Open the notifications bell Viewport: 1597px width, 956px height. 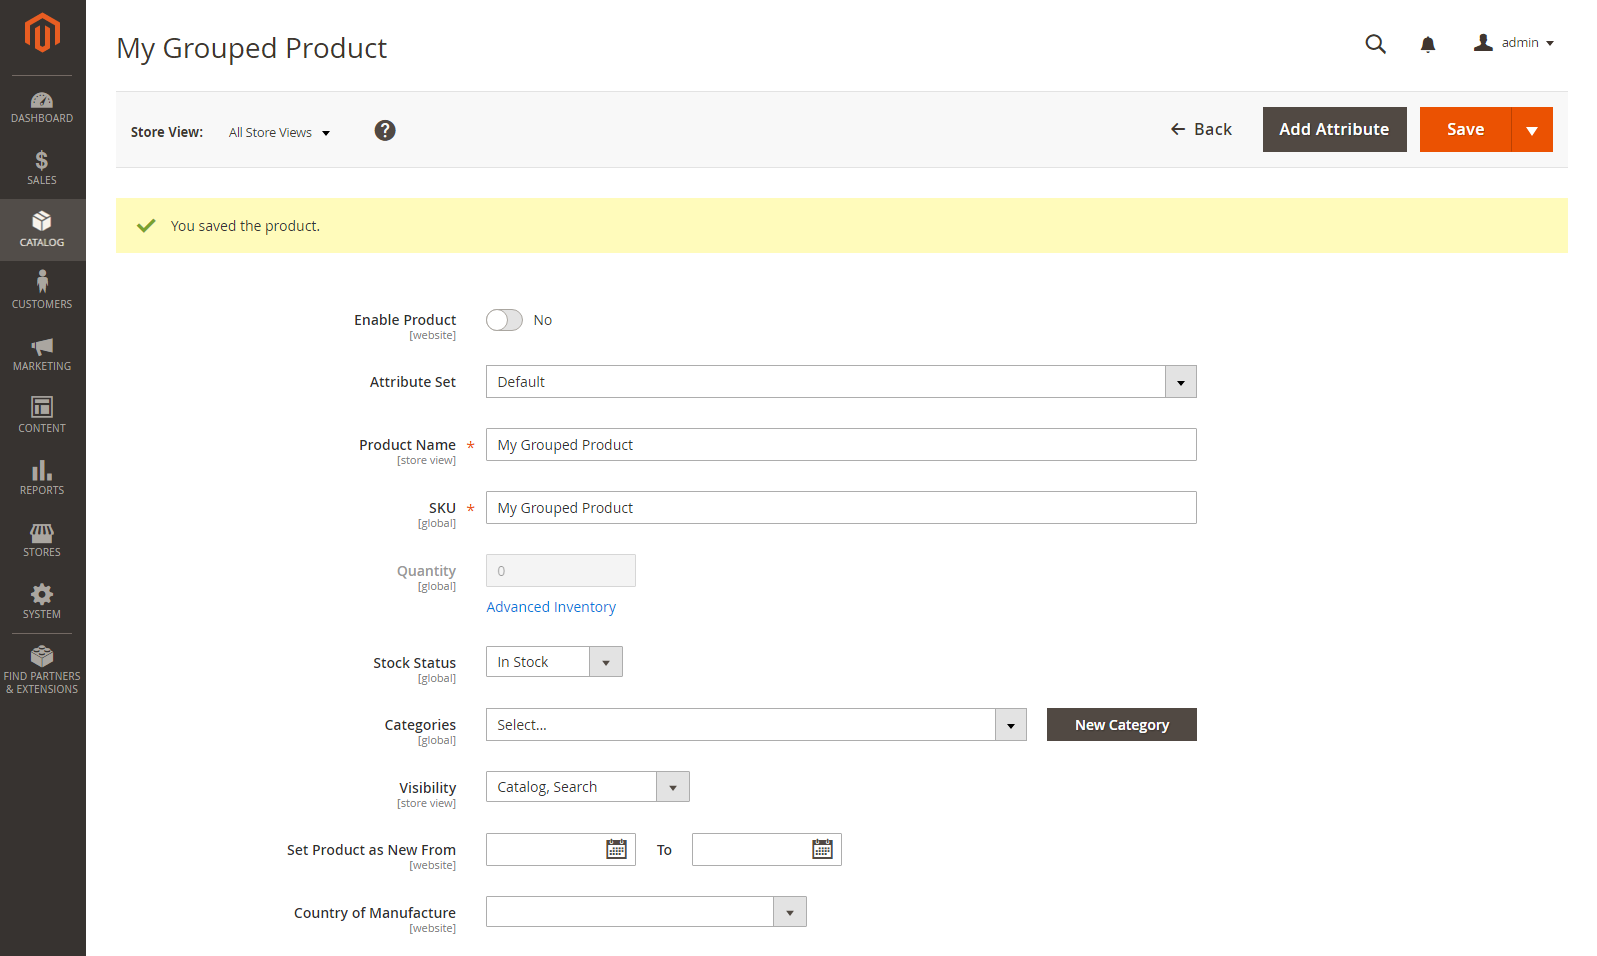pyautogui.click(x=1427, y=44)
